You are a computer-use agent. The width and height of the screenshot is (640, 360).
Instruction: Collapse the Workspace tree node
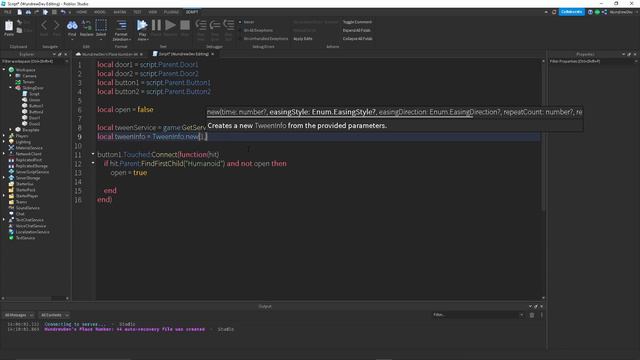click(4, 70)
